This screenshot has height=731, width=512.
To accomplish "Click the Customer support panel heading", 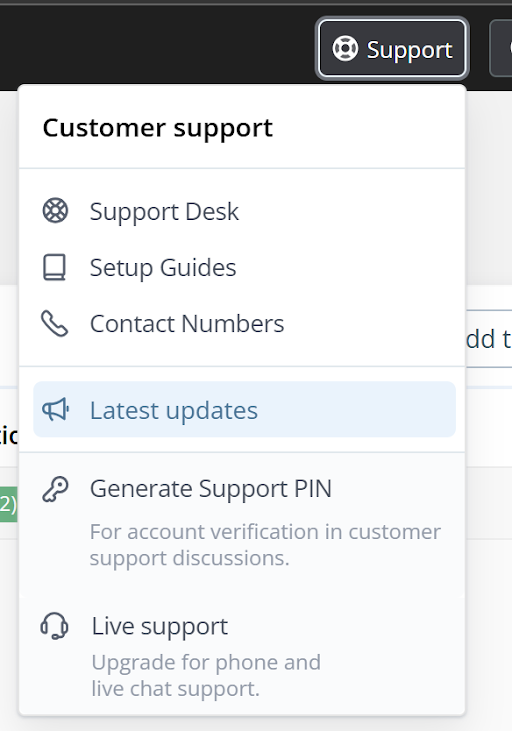I will [158, 128].
